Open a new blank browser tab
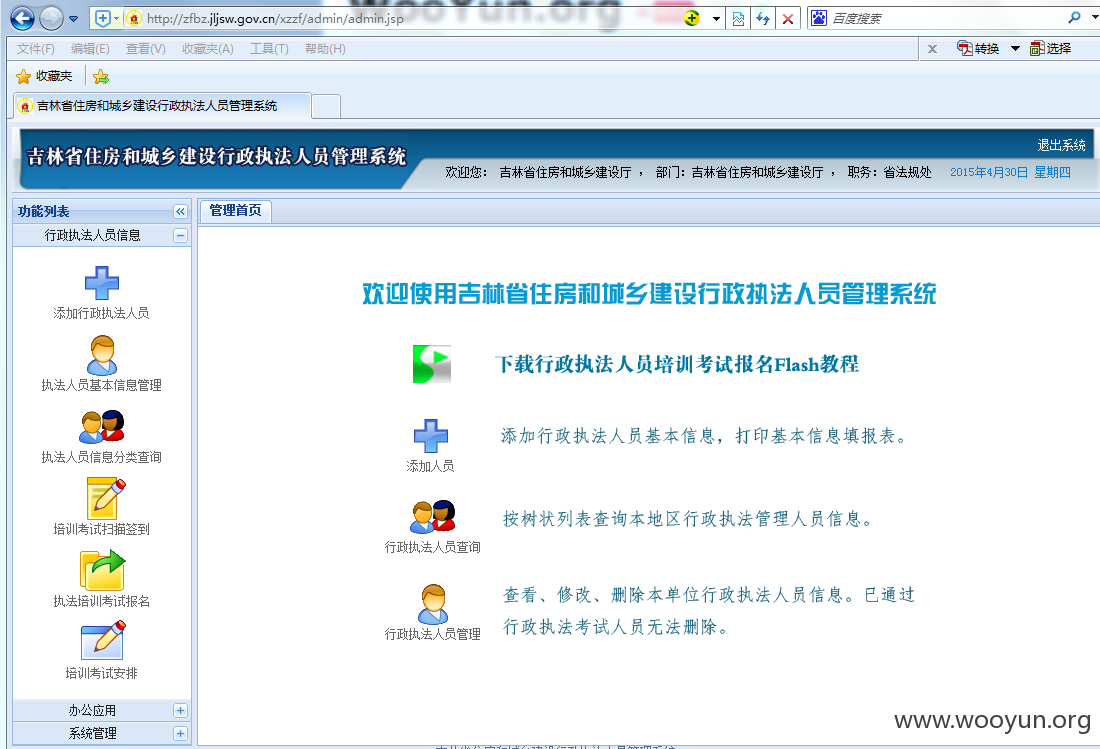The height and width of the screenshot is (749, 1100). (x=326, y=106)
